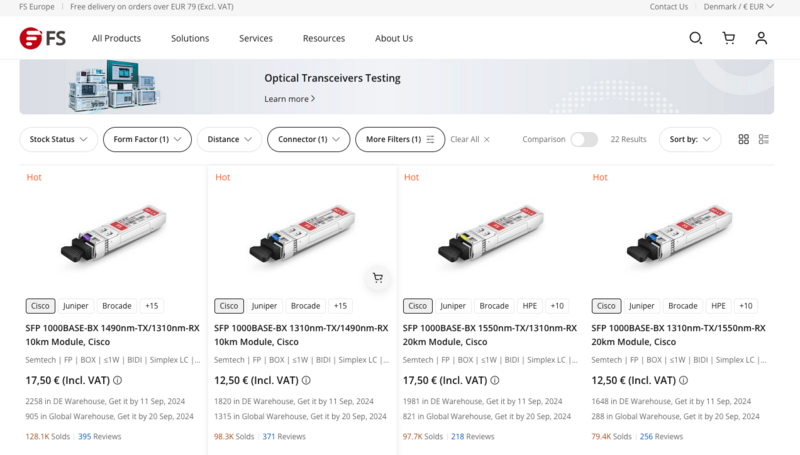Open the shopping cart icon in header
Viewport: 800px width, 455px height.
click(x=729, y=38)
